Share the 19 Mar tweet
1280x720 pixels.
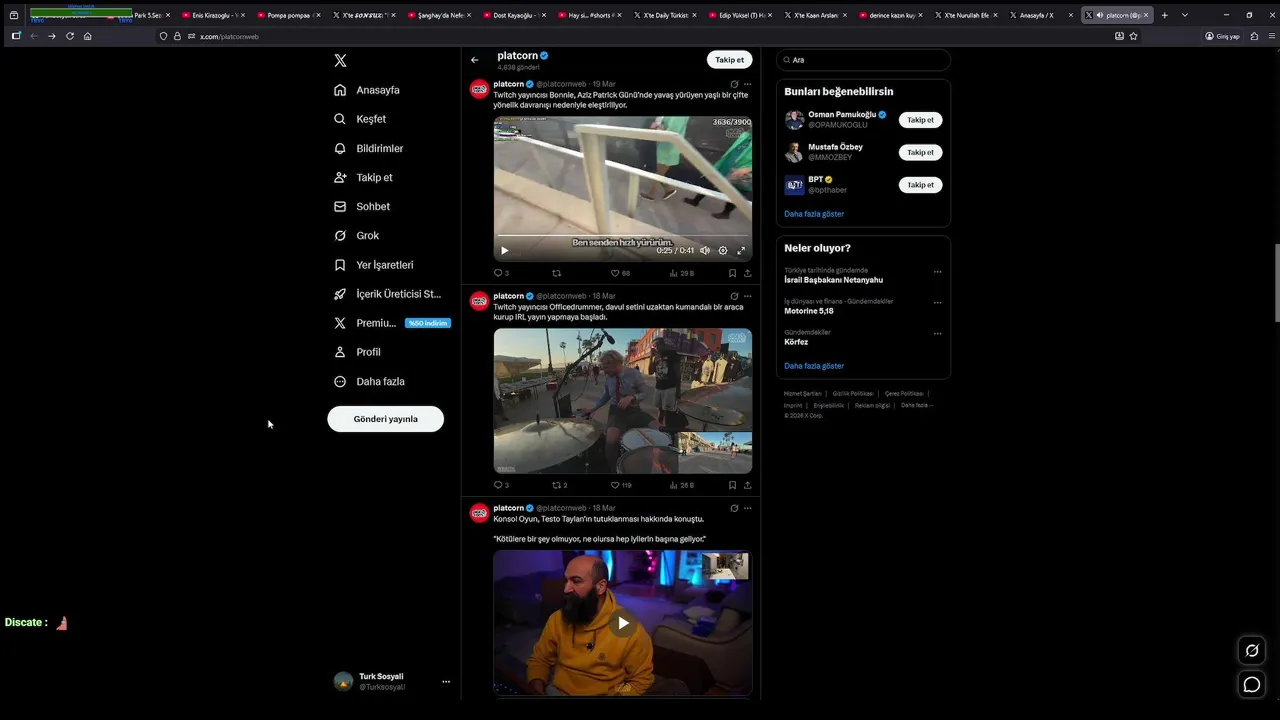click(747, 273)
